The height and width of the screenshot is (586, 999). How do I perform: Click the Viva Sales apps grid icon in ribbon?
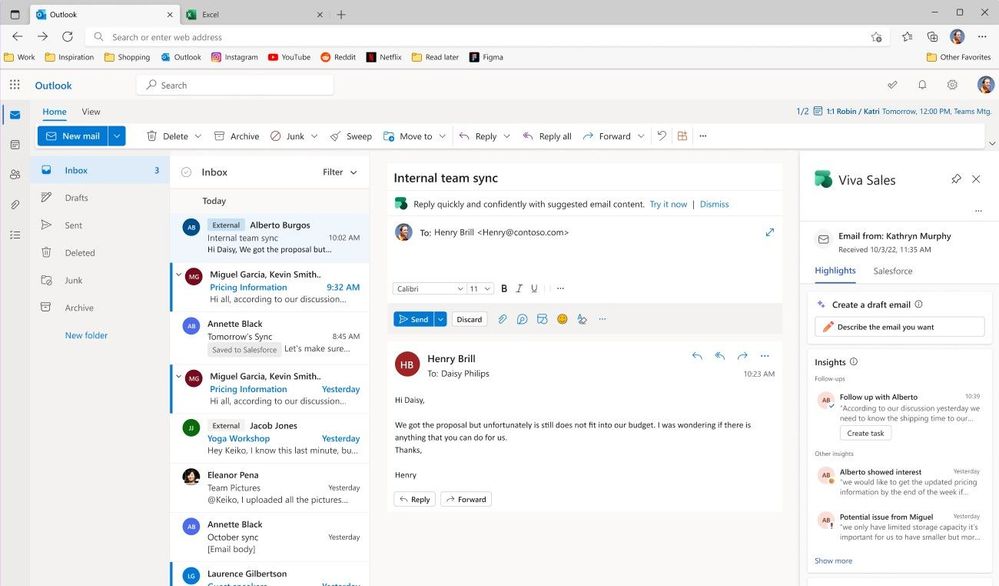click(x=682, y=136)
